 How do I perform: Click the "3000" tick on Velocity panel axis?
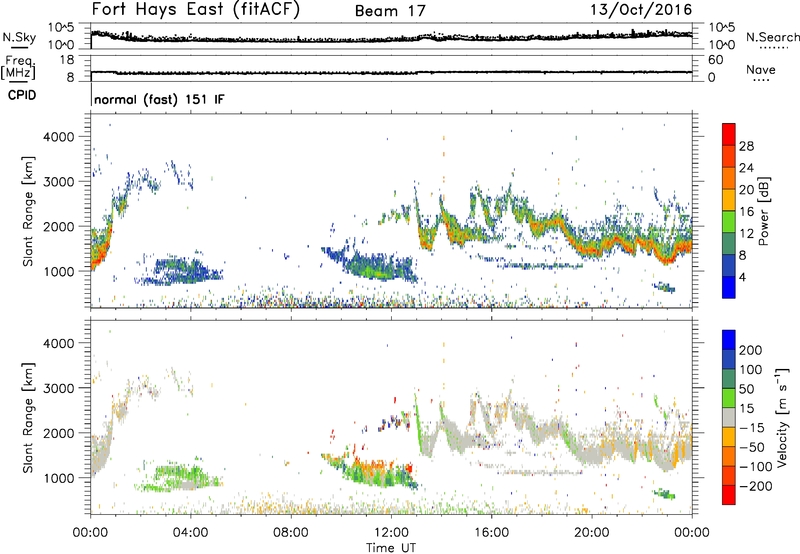[x=59, y=388]
